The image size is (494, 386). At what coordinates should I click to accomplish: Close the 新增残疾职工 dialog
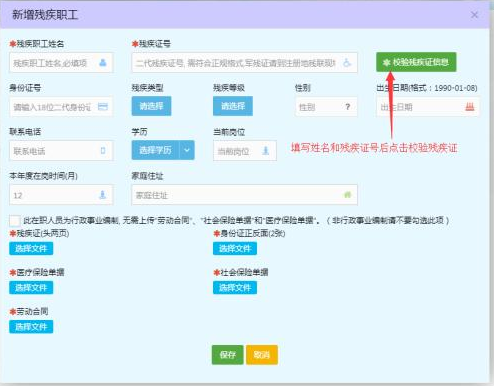[x=474, y=15]
